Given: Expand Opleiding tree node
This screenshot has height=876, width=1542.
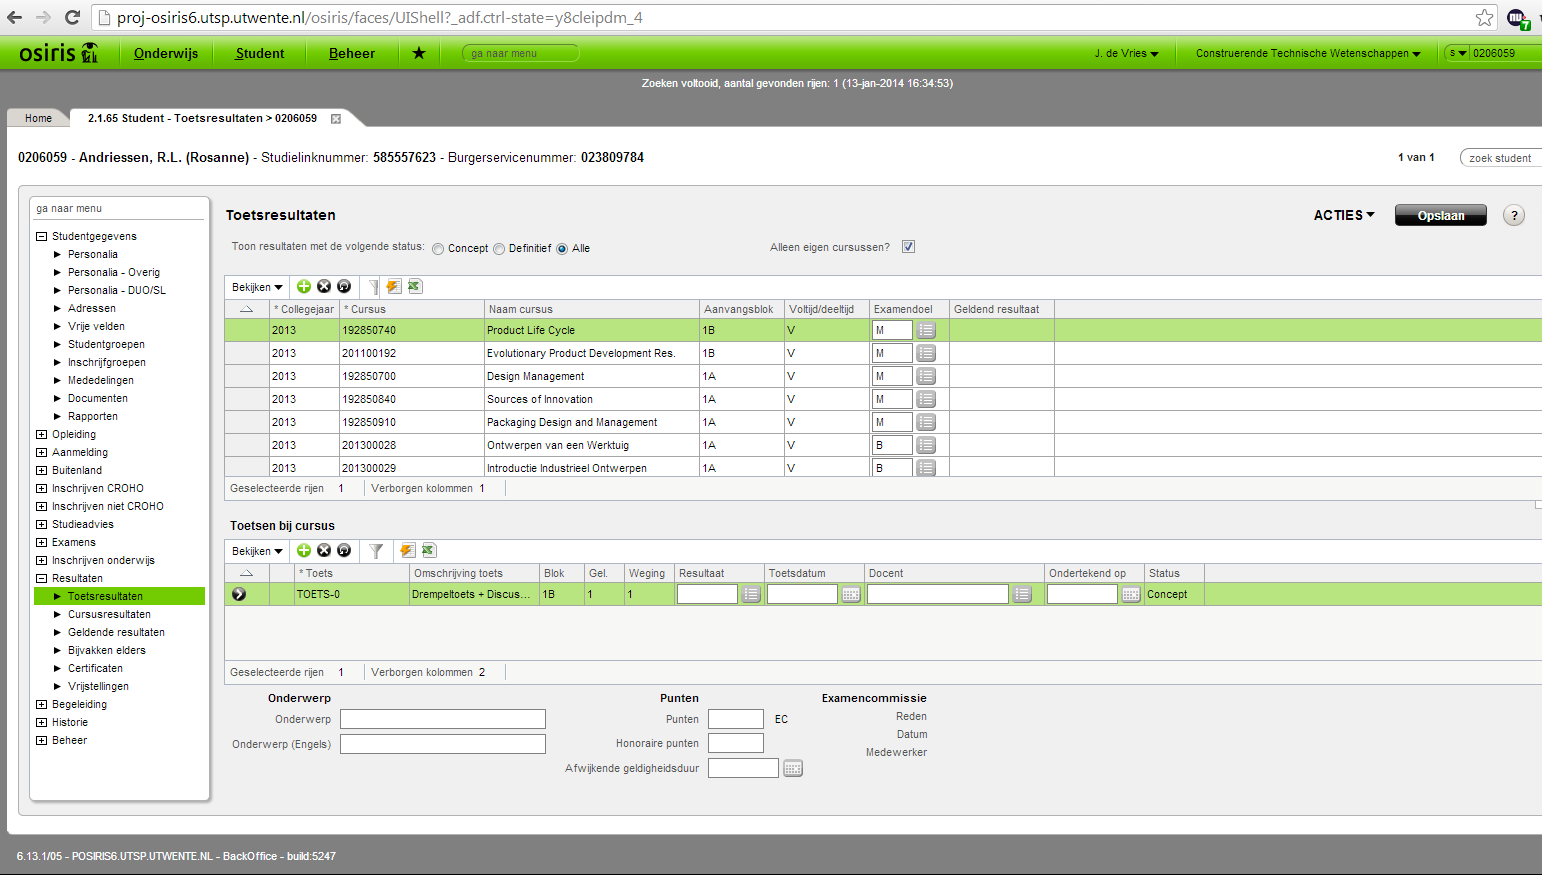Looking at the screenshot, I should (42, 435).
